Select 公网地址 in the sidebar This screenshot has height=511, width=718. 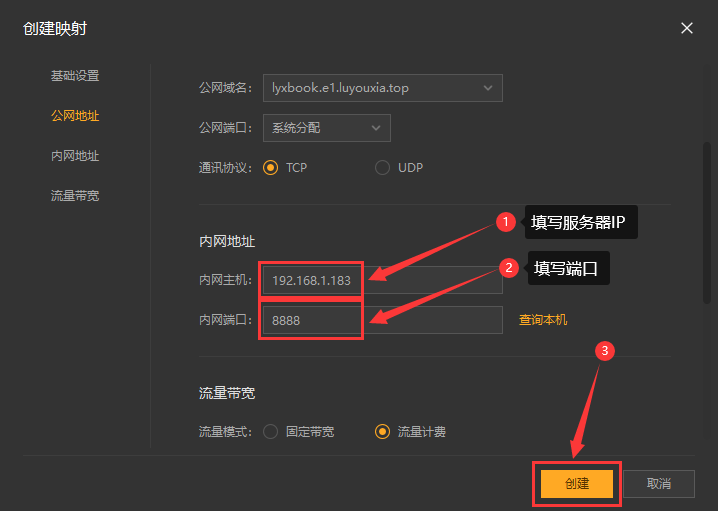point(75,116)
